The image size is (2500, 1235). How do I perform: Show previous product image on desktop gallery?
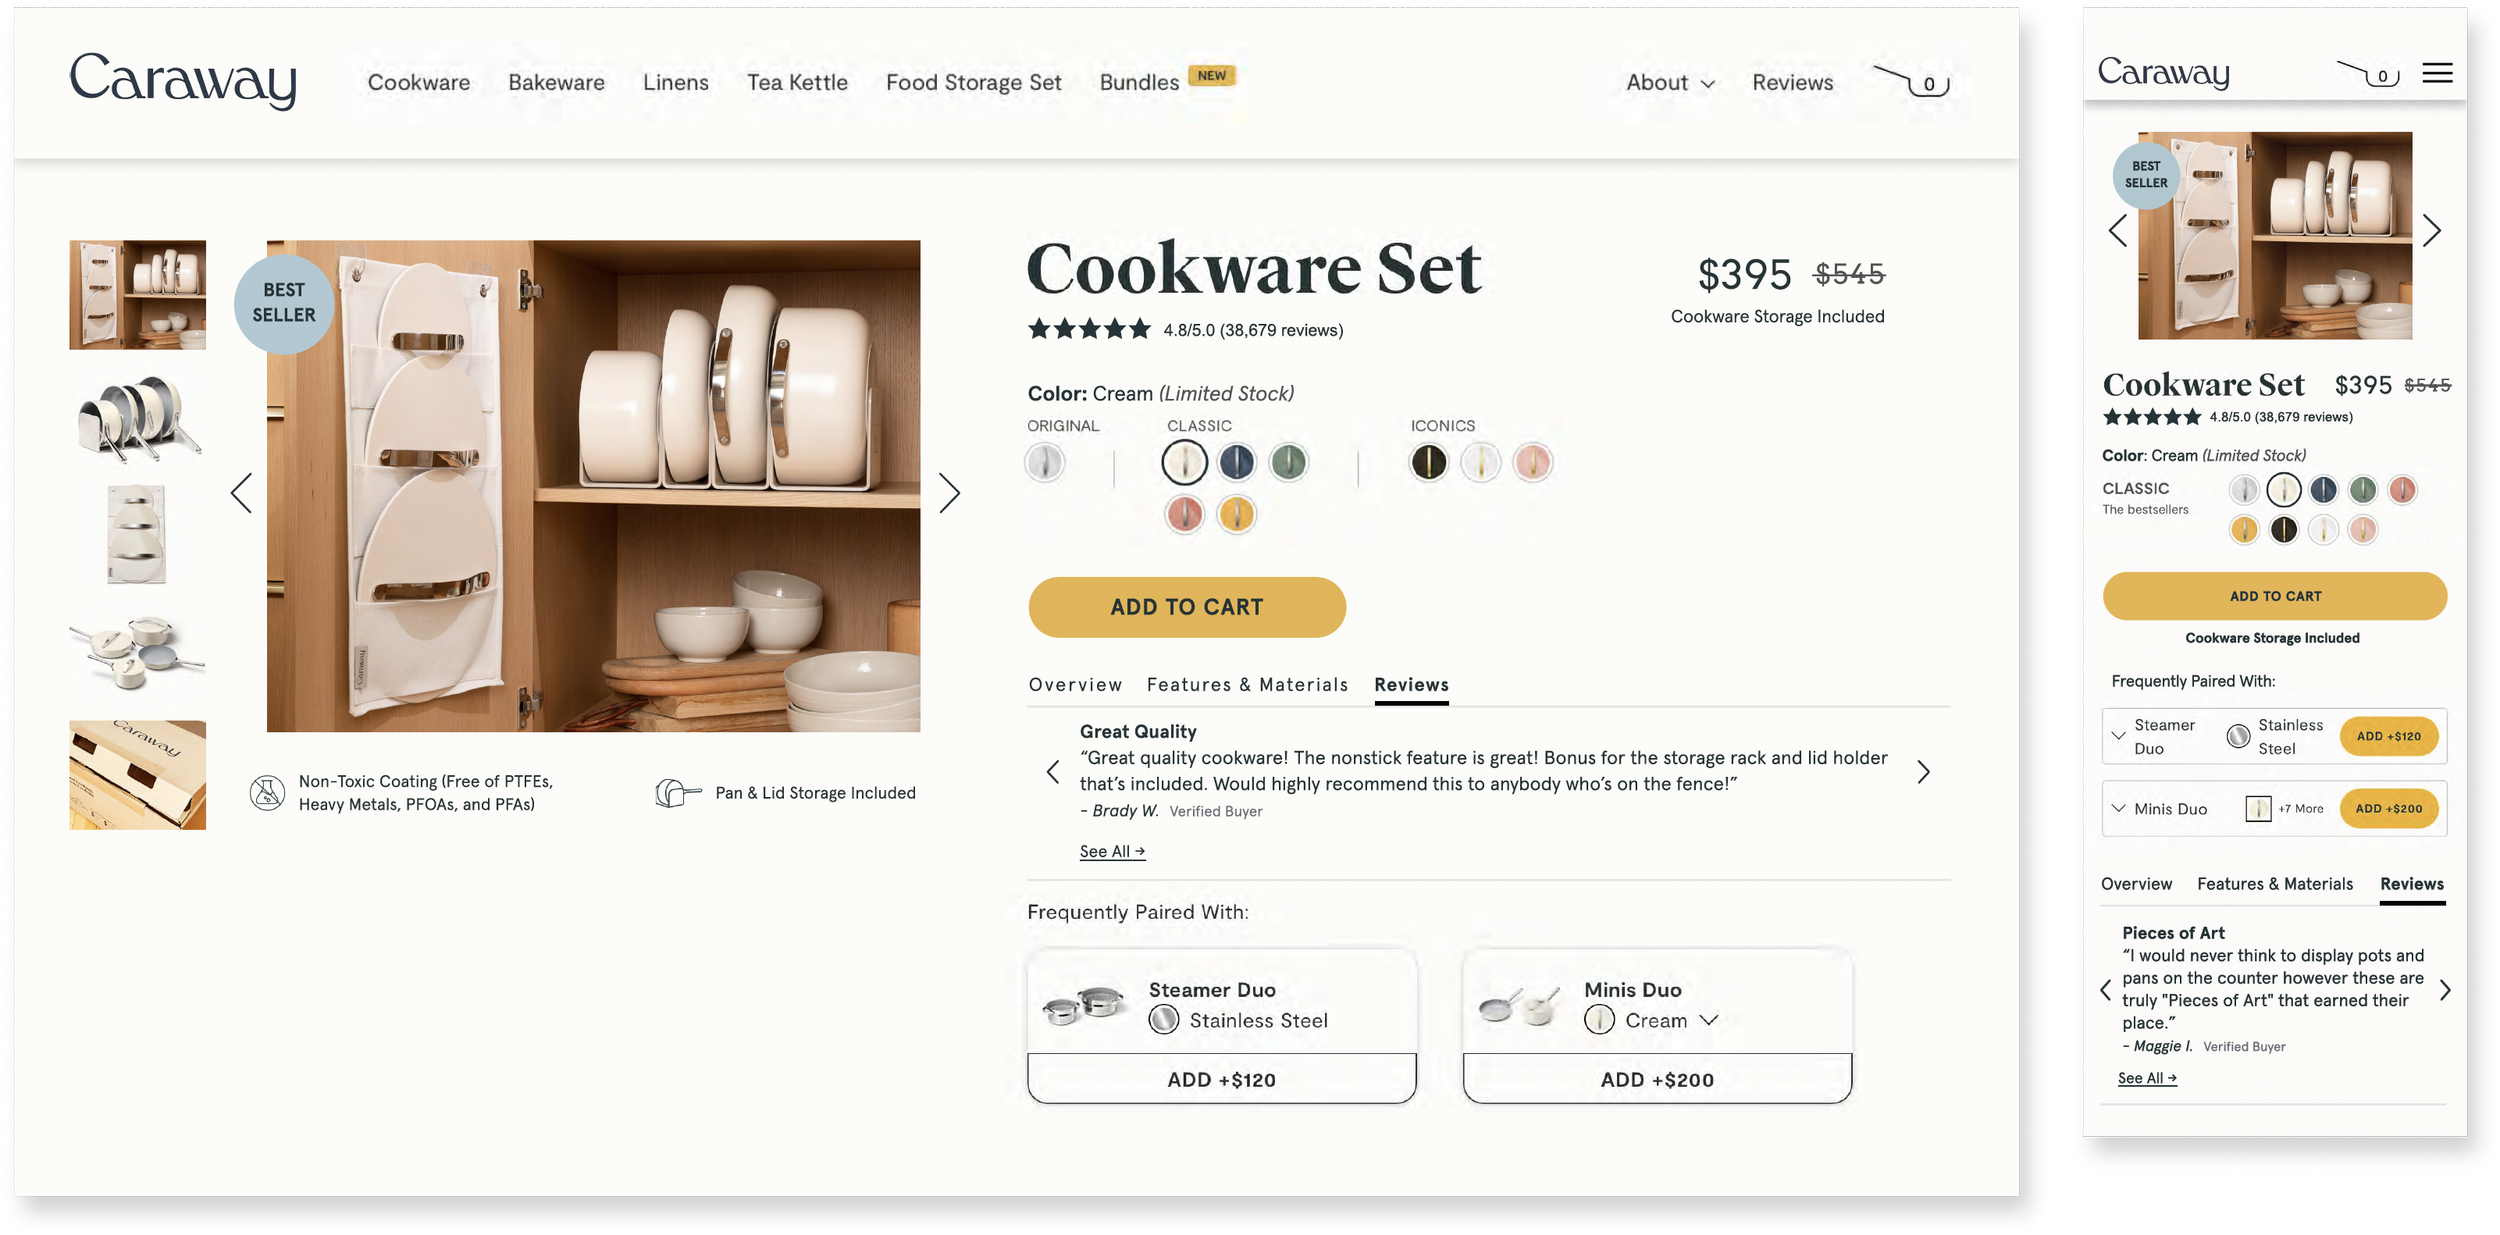[x=241, y=492]
